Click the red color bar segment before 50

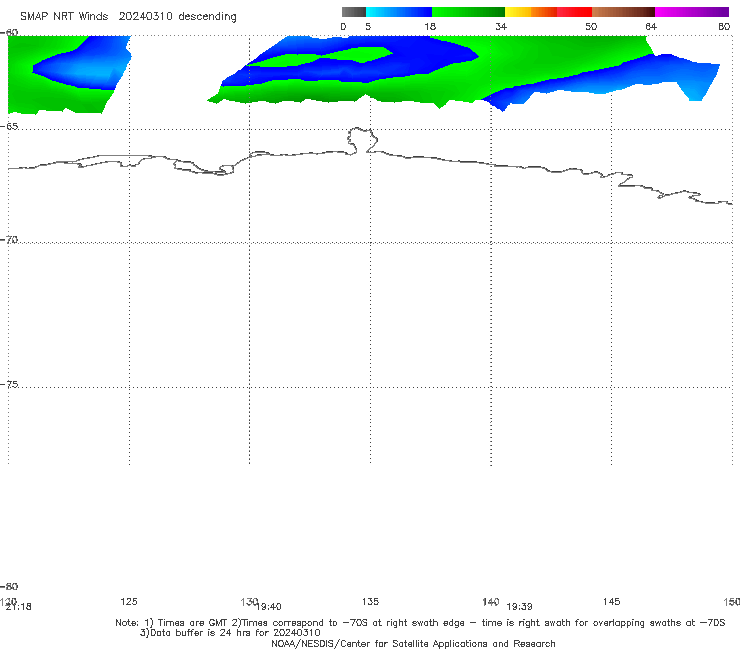click(x=574, y=12)
